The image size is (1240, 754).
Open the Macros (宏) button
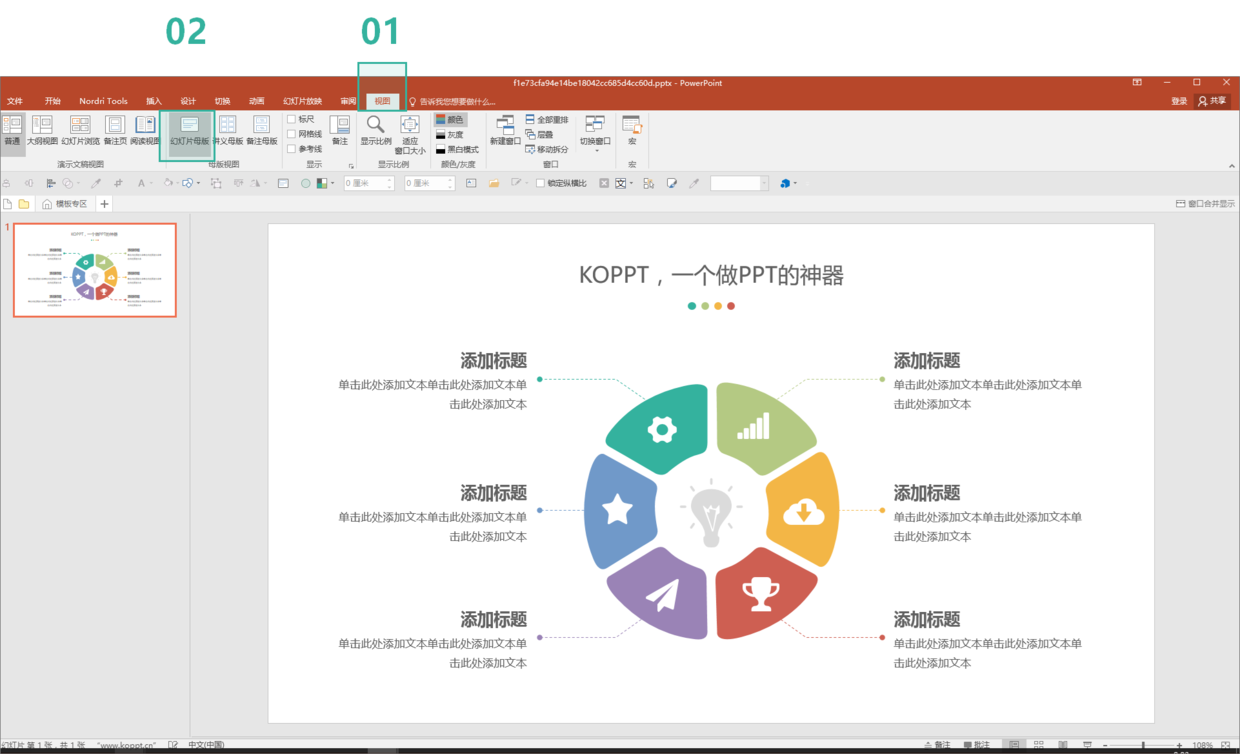click(631, 131)
